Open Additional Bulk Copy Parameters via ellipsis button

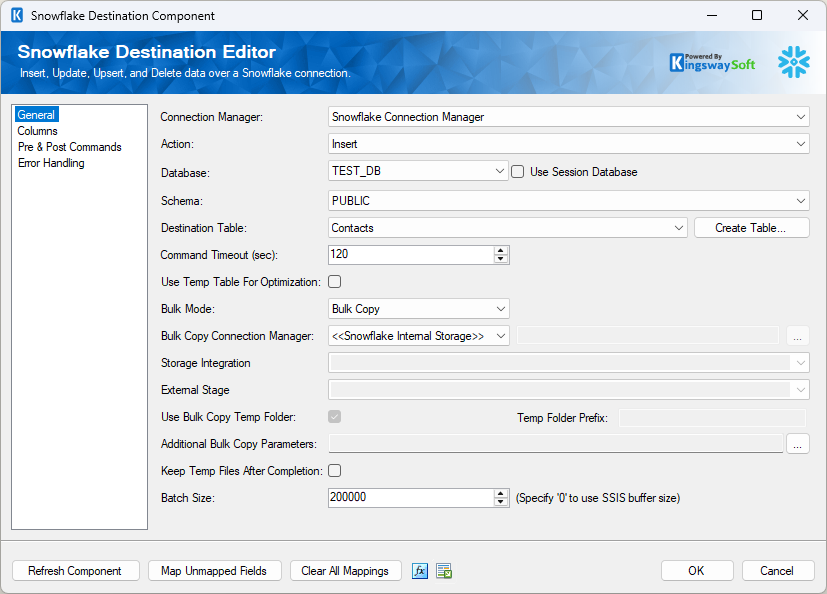[x=797, y=443]
